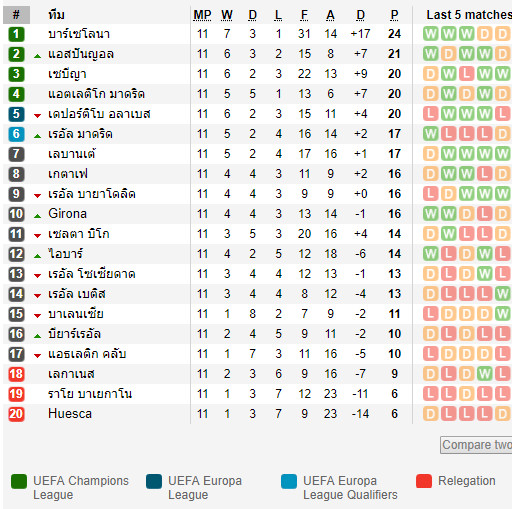The width and height of the screenshot is (512, 509).
Task: Click Huesca's first orange D result badge
Action: (x=430, y=414)
